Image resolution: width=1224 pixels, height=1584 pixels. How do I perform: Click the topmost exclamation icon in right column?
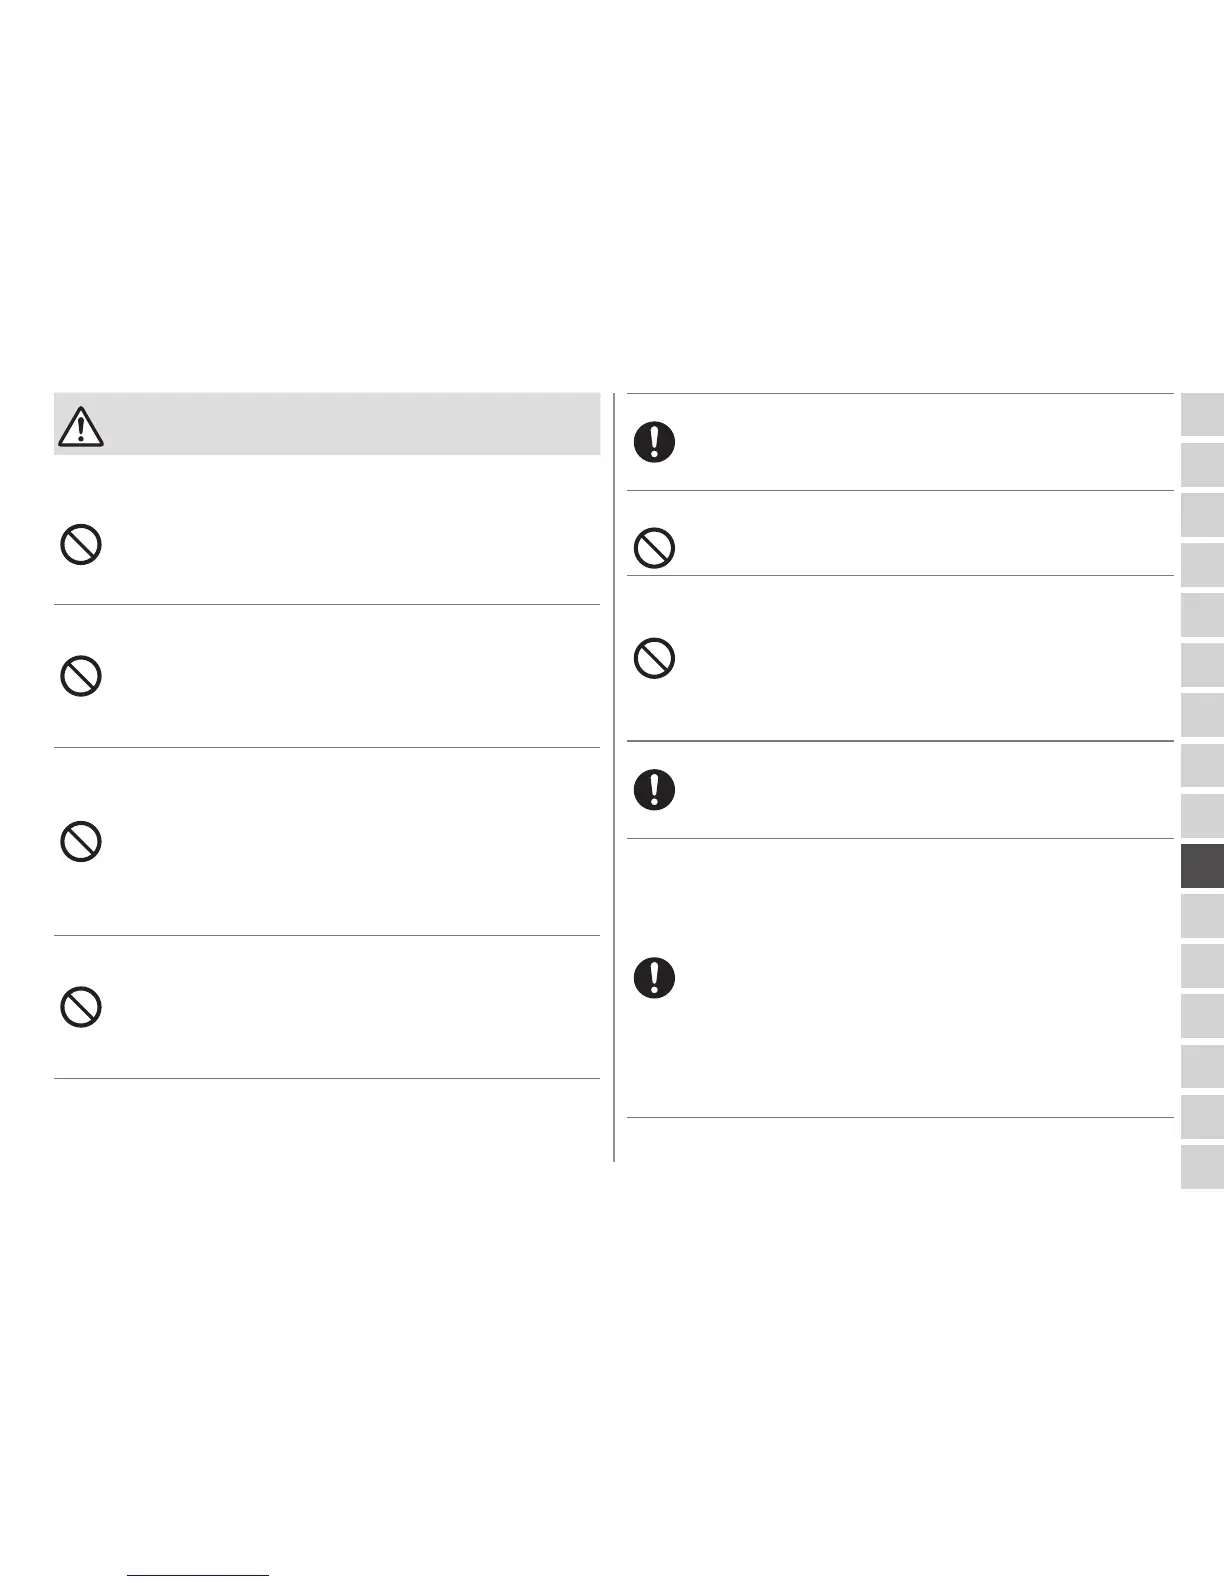pyautogui.click(x=654, y=442)
